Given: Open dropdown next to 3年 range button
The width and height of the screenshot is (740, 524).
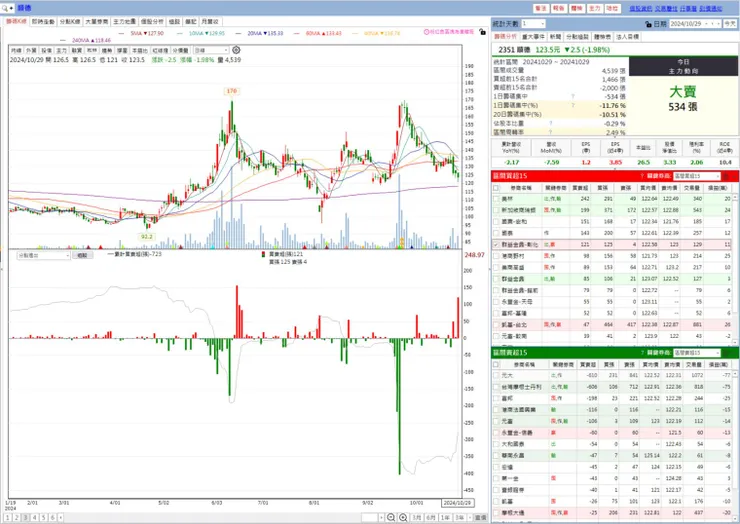Looking at the screenshot, I should (x=469, y=517).
